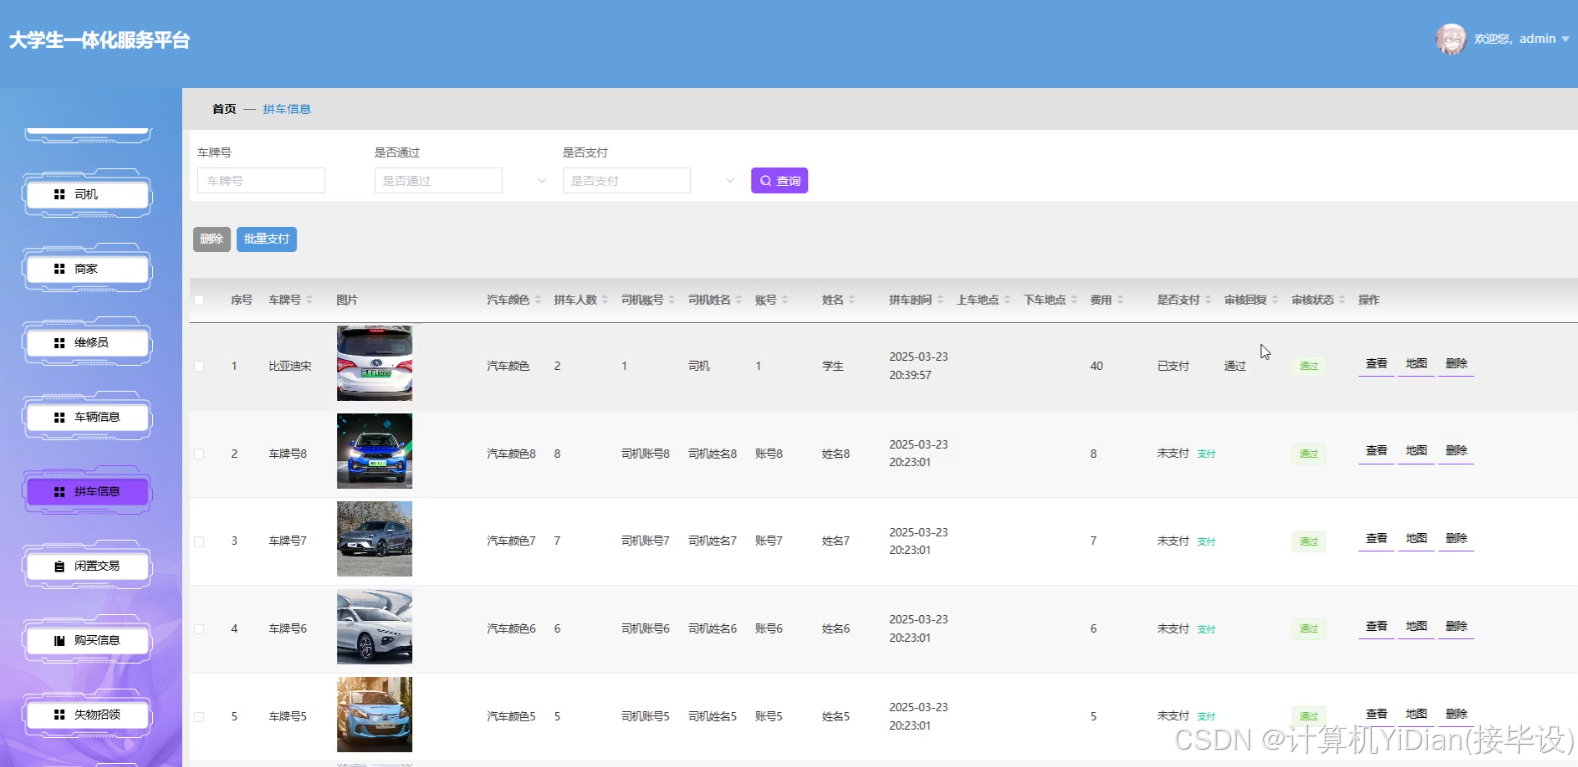Sort by 司机姓名 column arrows
The width and height of the screenshot is (1578, 767).
pos(738,300)
